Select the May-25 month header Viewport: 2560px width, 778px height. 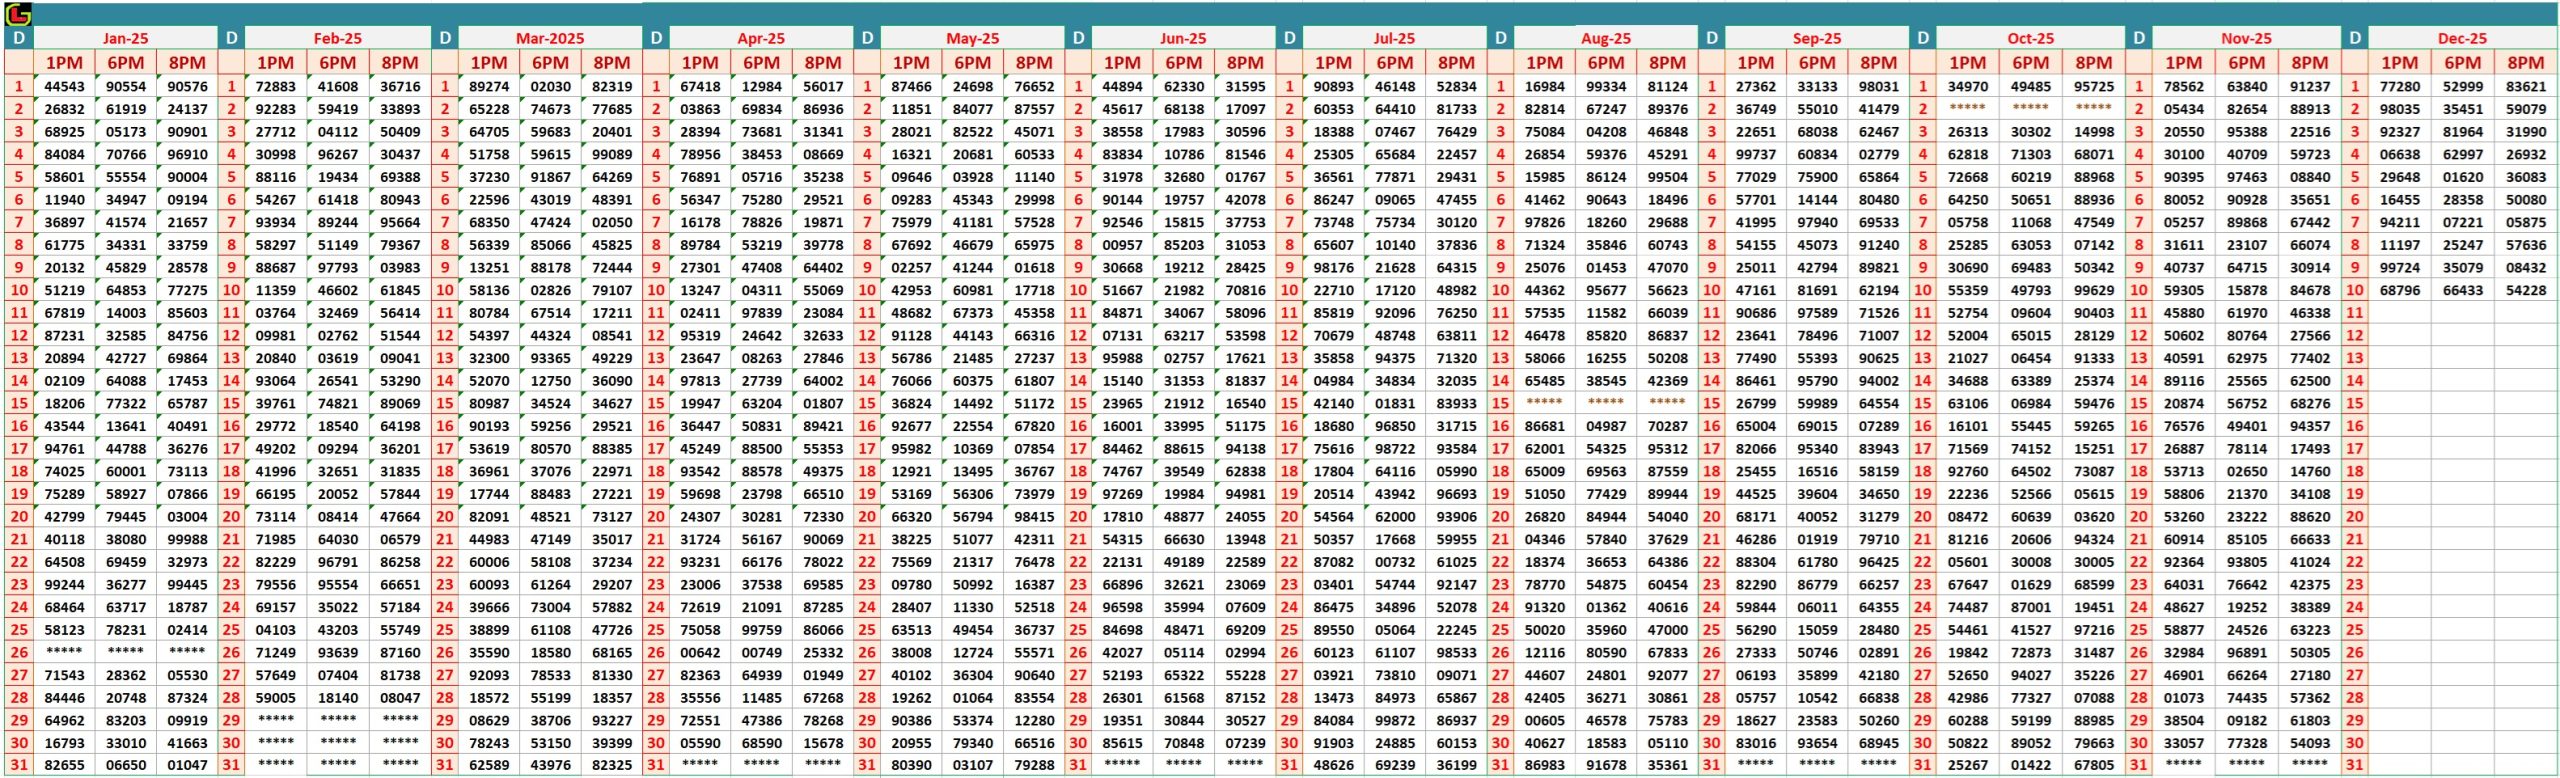973,38
